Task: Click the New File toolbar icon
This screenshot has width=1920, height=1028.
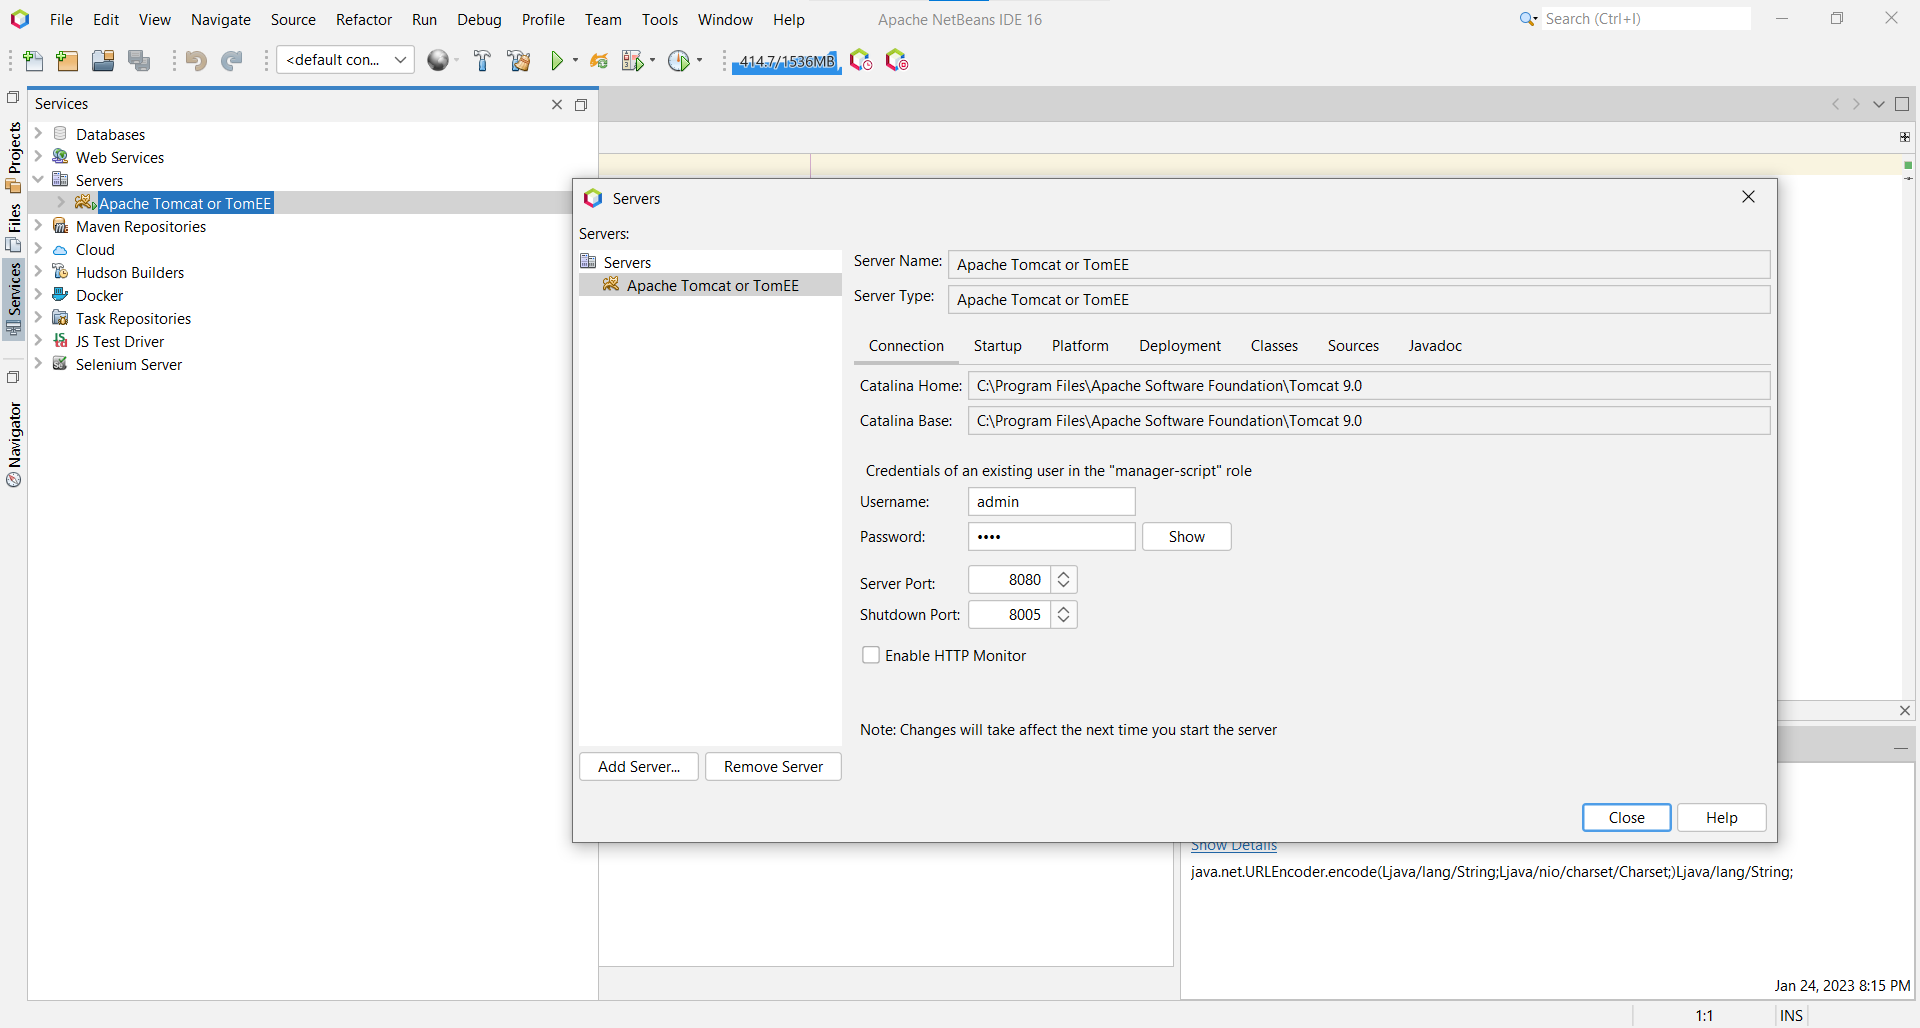Action: [33, 61]
